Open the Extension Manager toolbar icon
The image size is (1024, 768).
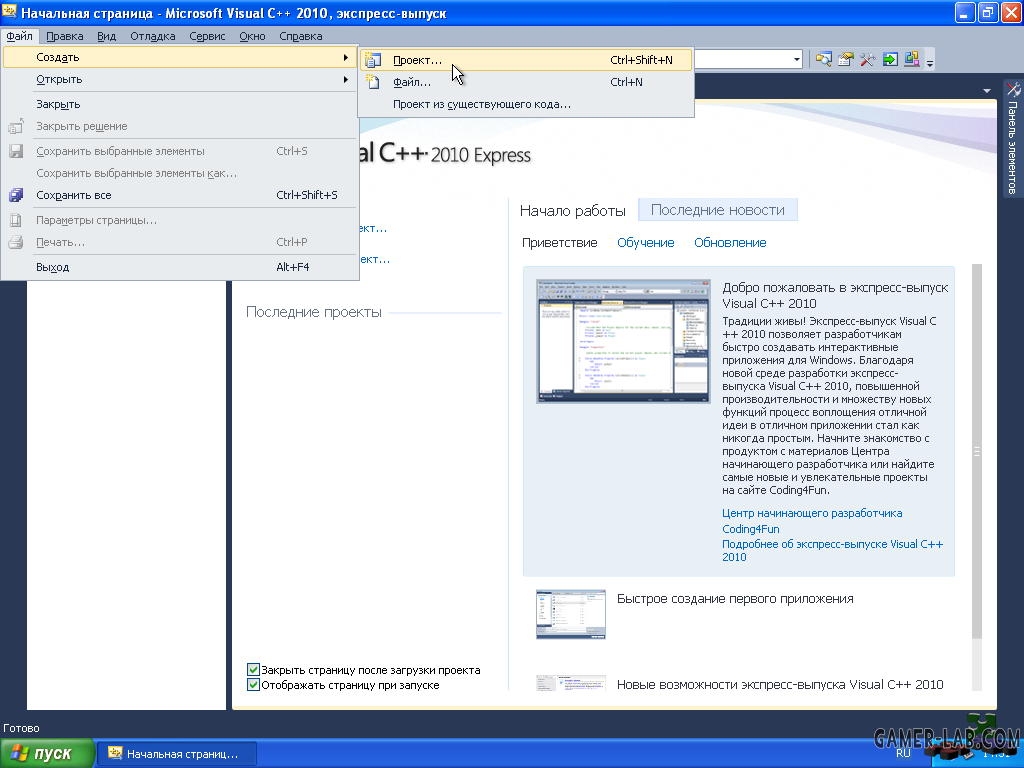click(x=912, y=59)
